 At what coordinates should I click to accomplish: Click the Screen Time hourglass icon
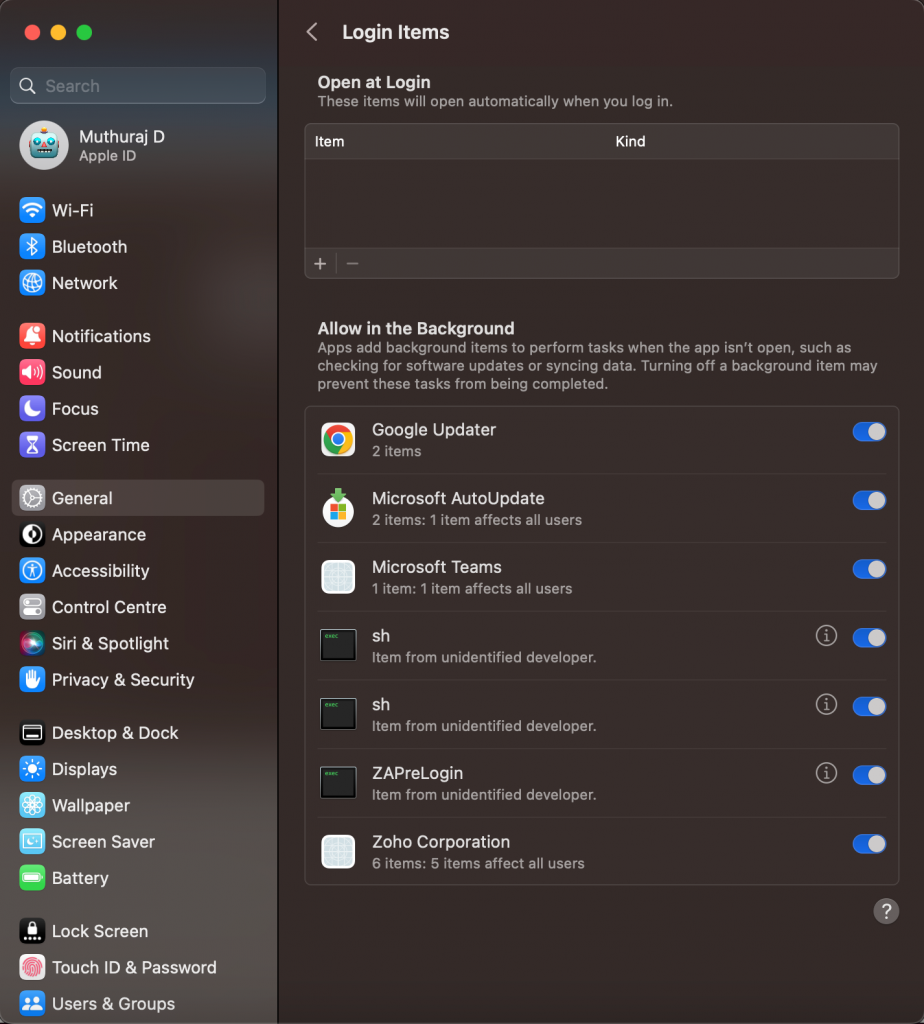(x=32, y=445)
